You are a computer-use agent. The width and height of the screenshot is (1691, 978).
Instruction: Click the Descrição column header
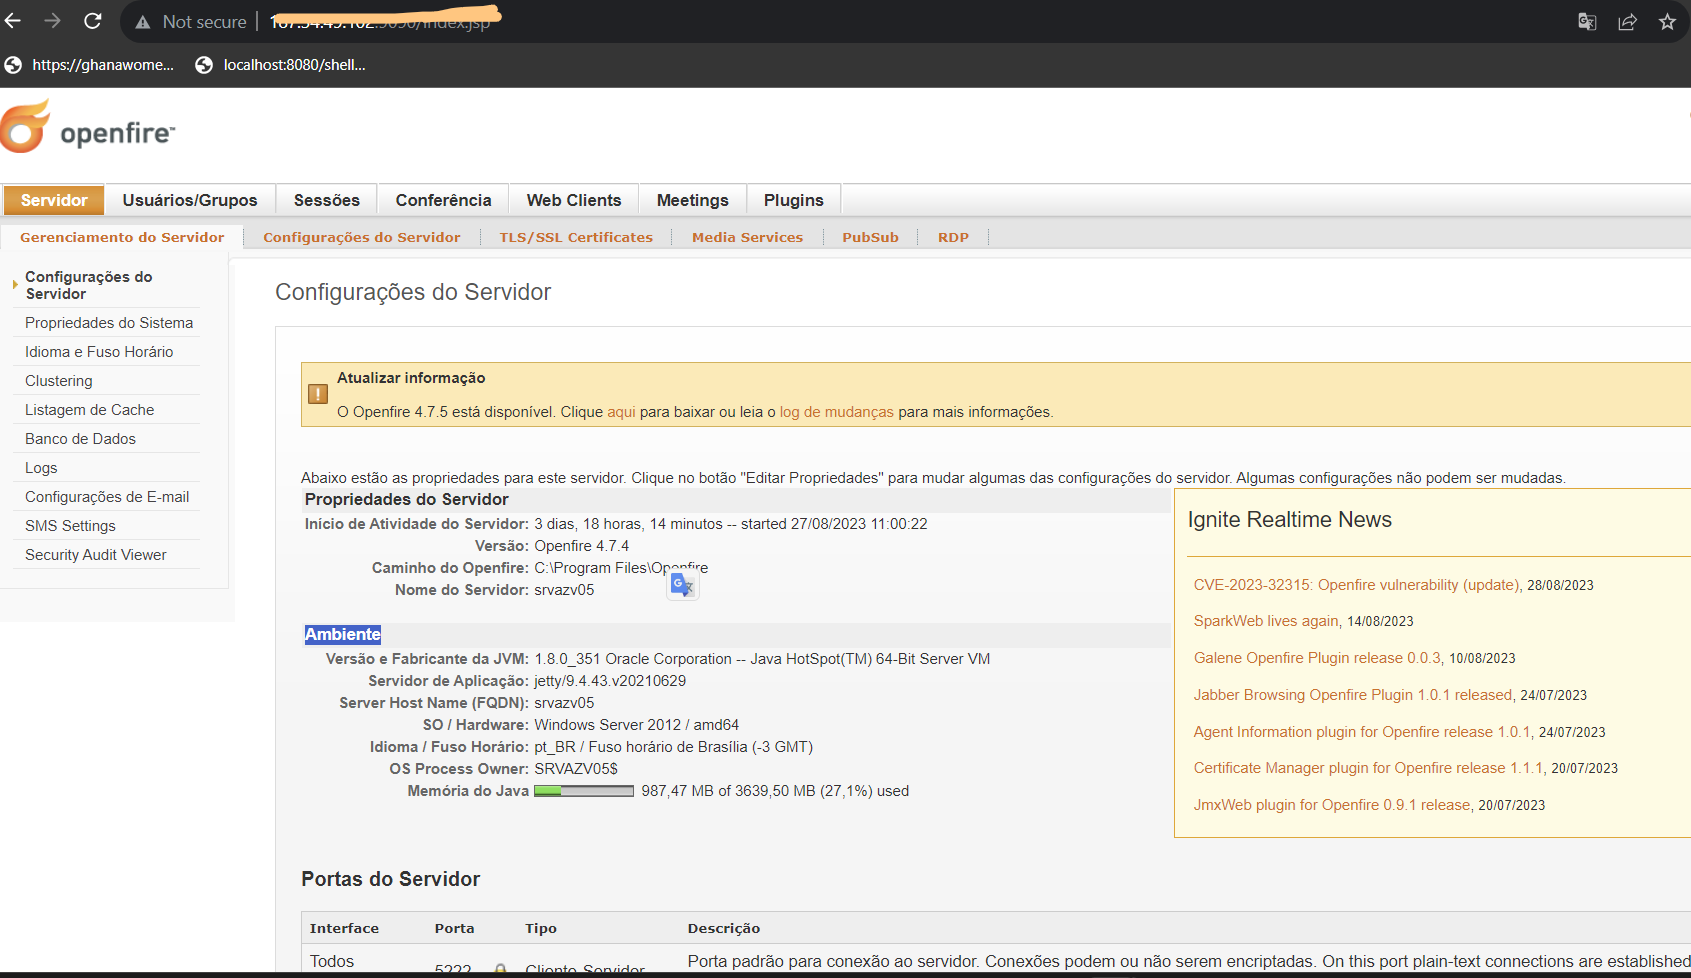point(724,928)
